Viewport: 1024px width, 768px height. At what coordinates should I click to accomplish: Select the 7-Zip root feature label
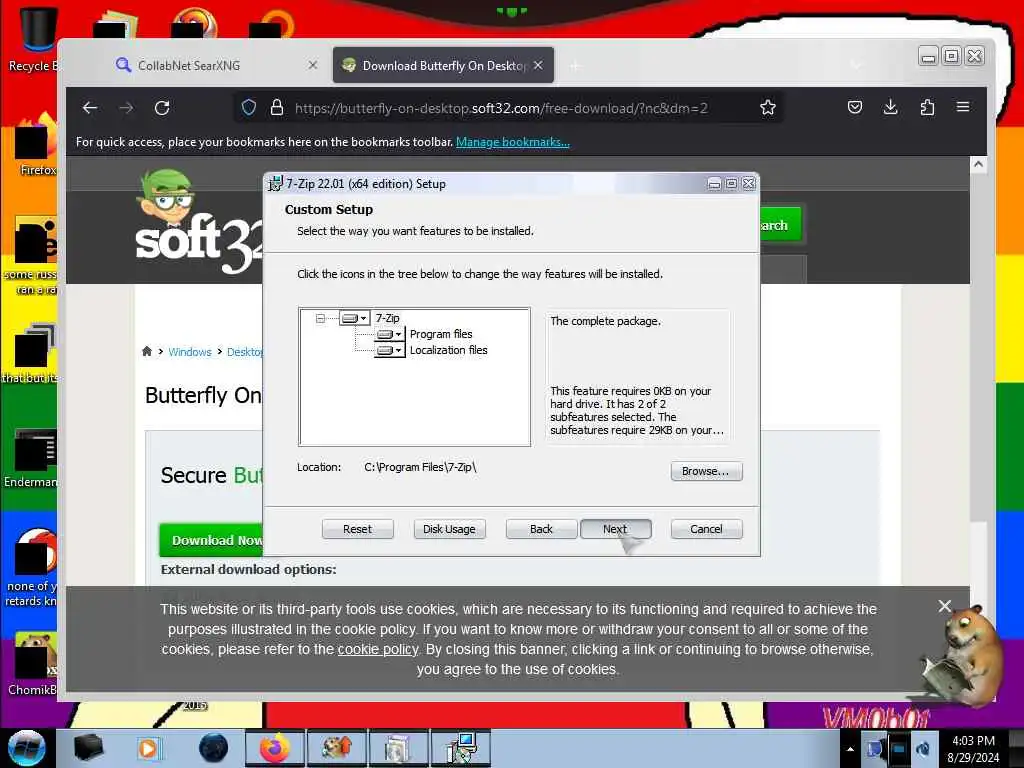[387, 318]
